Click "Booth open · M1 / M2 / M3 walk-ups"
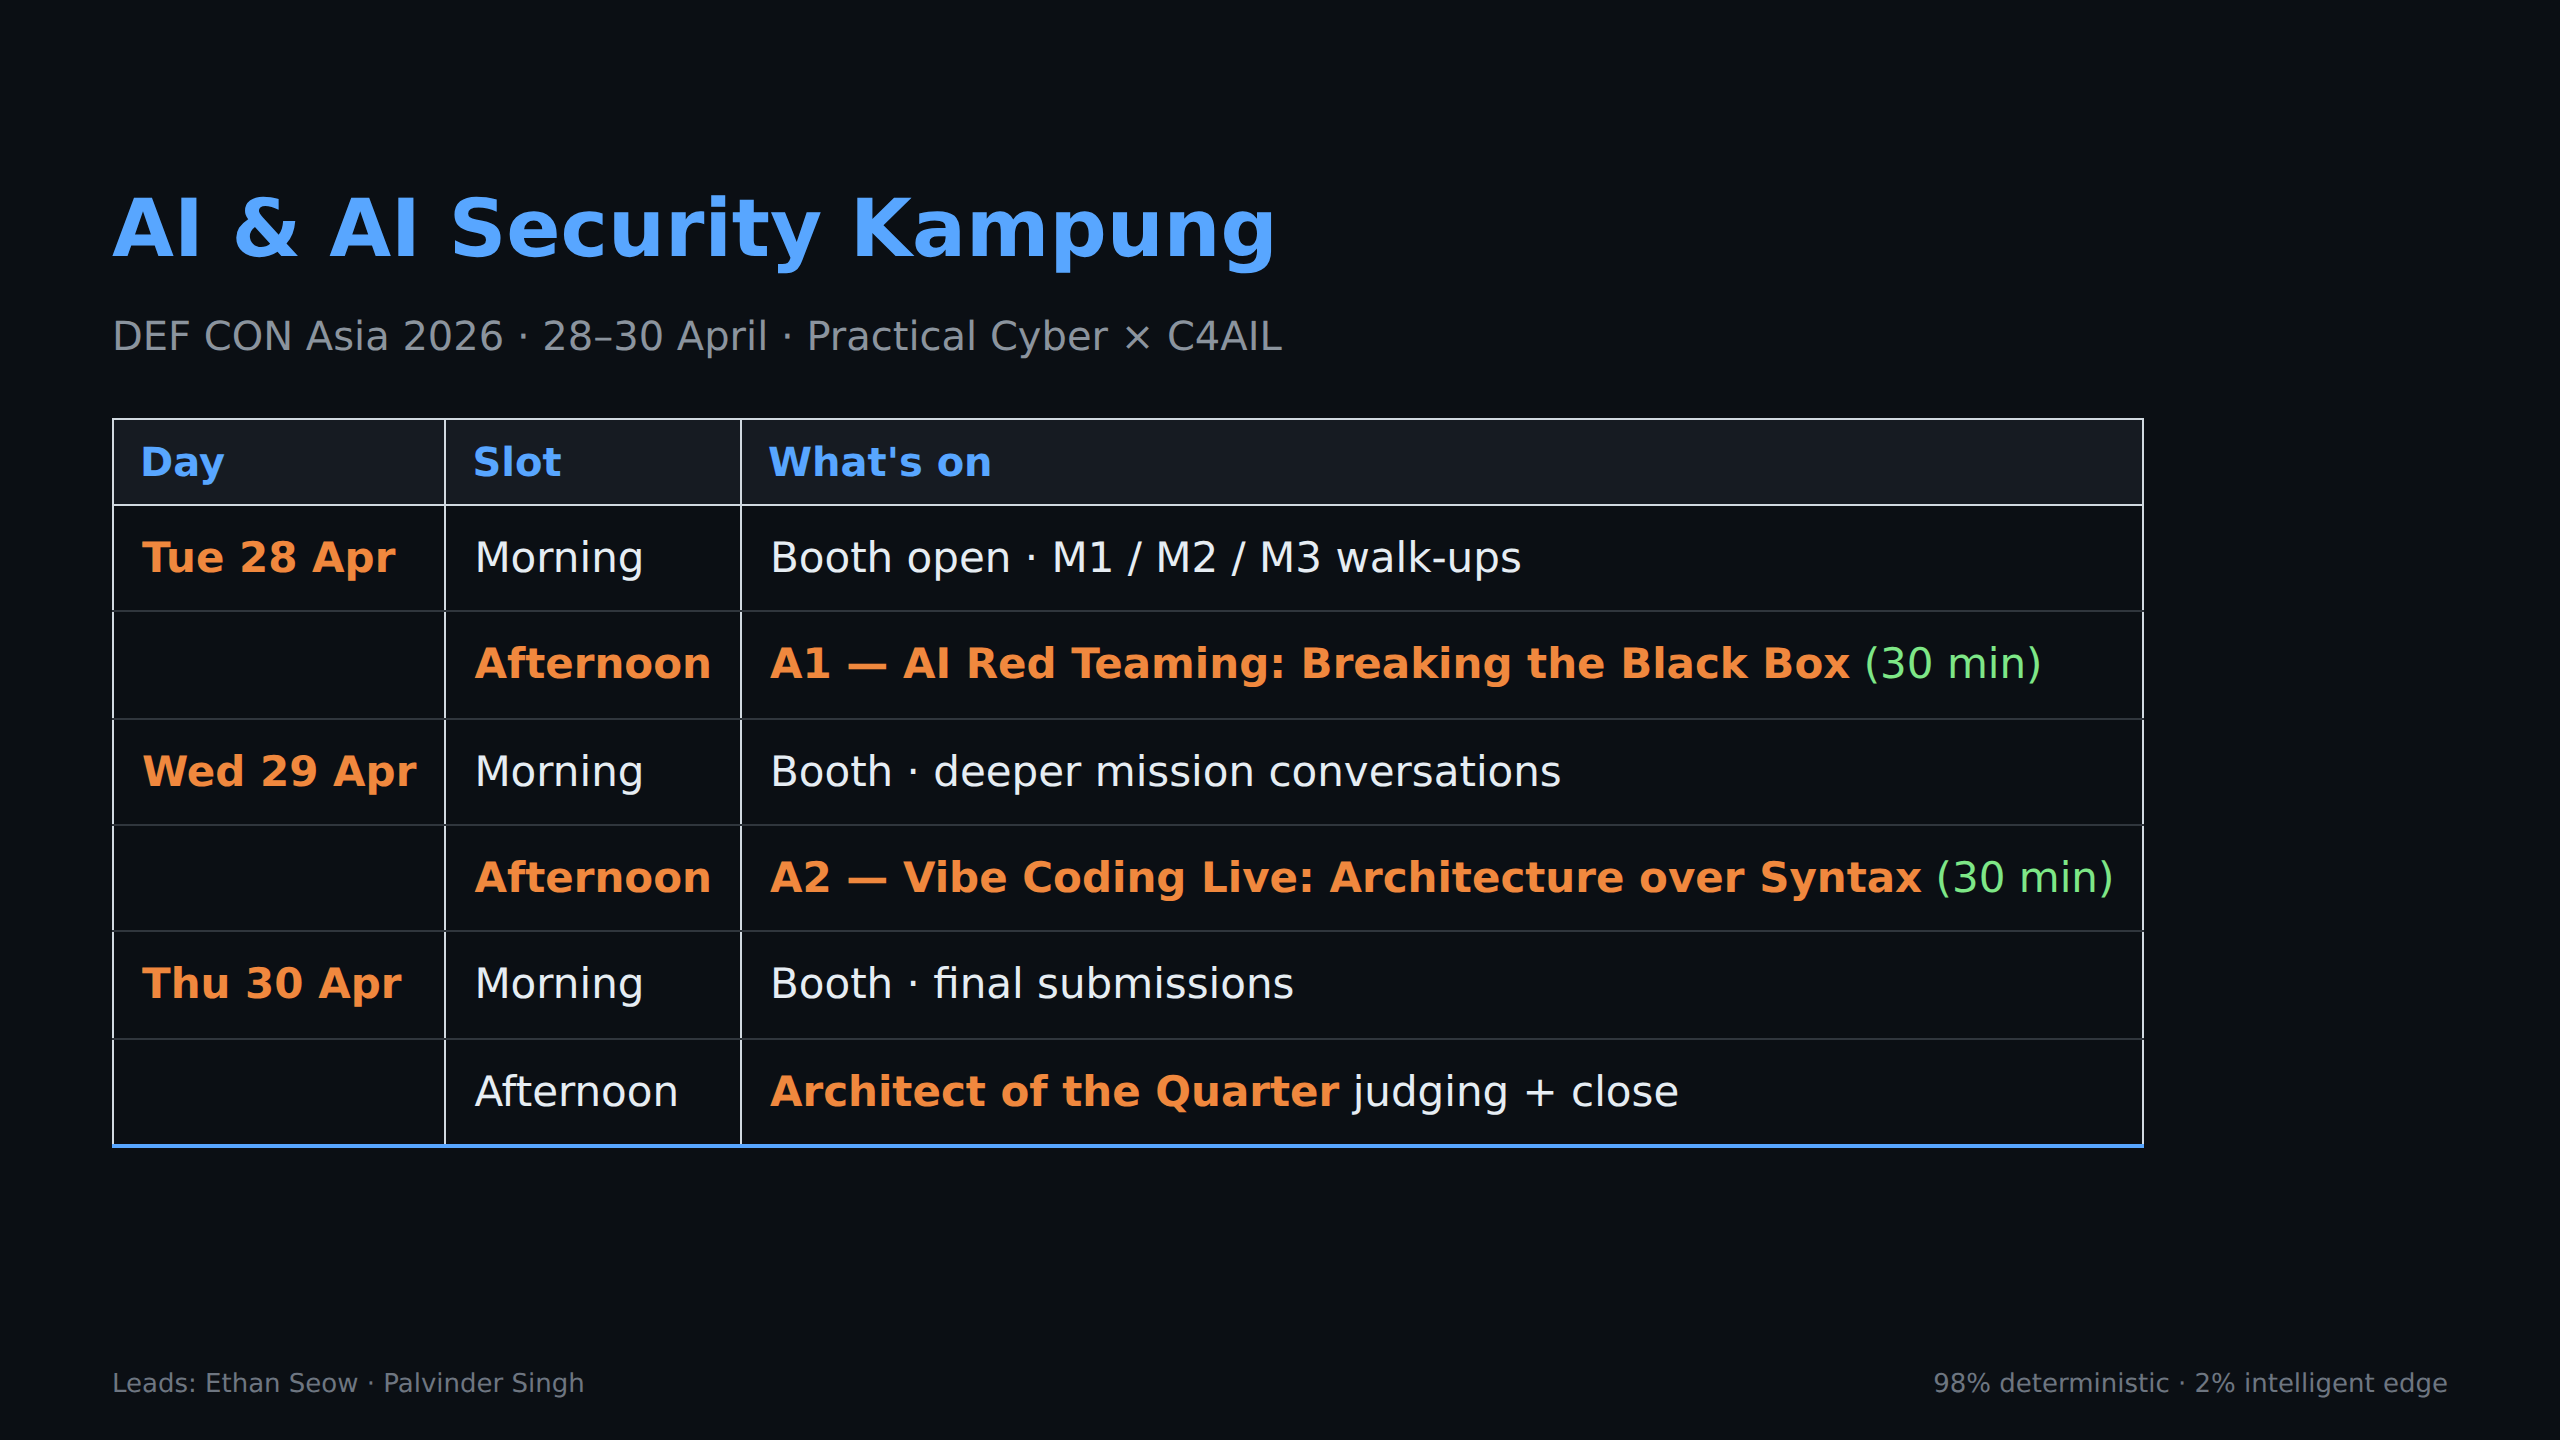Screen dimensions: 2560x1440 (x=1145, y=558)
